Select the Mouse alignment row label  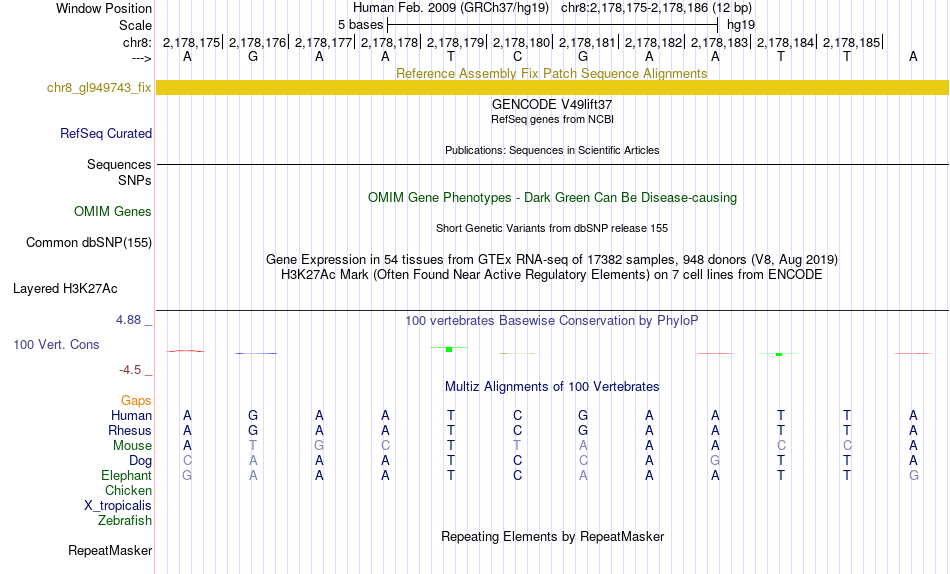point(132,446)
